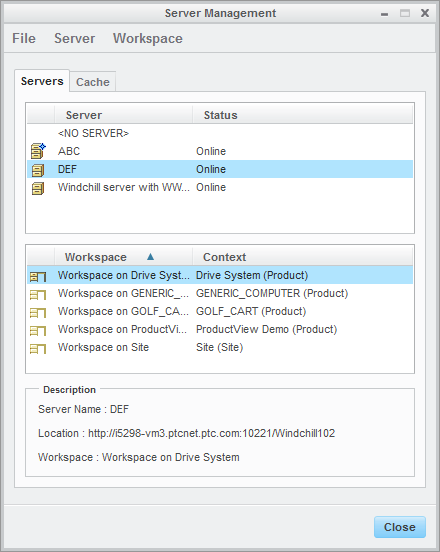Click Online status of ABC server
440x552 pixels.
pos(211,151)
